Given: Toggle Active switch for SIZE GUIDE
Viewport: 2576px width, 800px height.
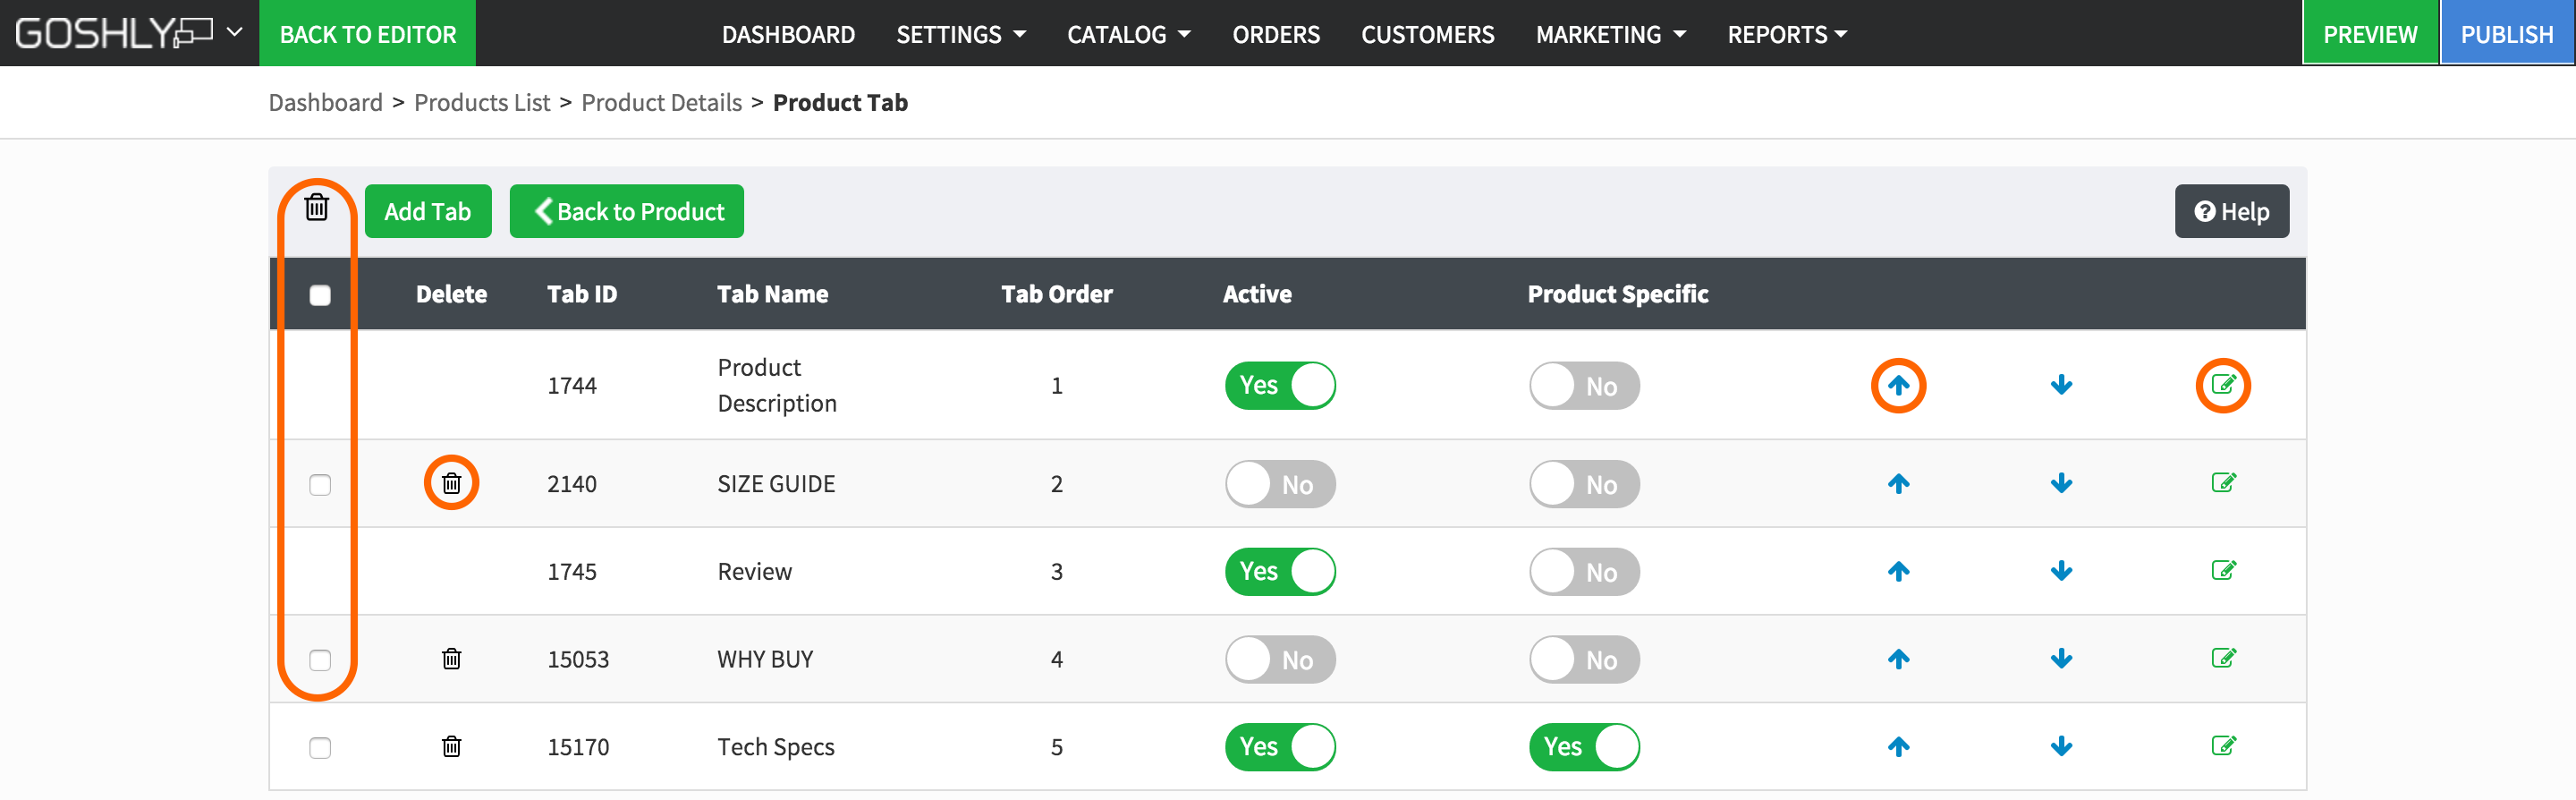Looking at the screenshot, I should (x=1279, y=484).
